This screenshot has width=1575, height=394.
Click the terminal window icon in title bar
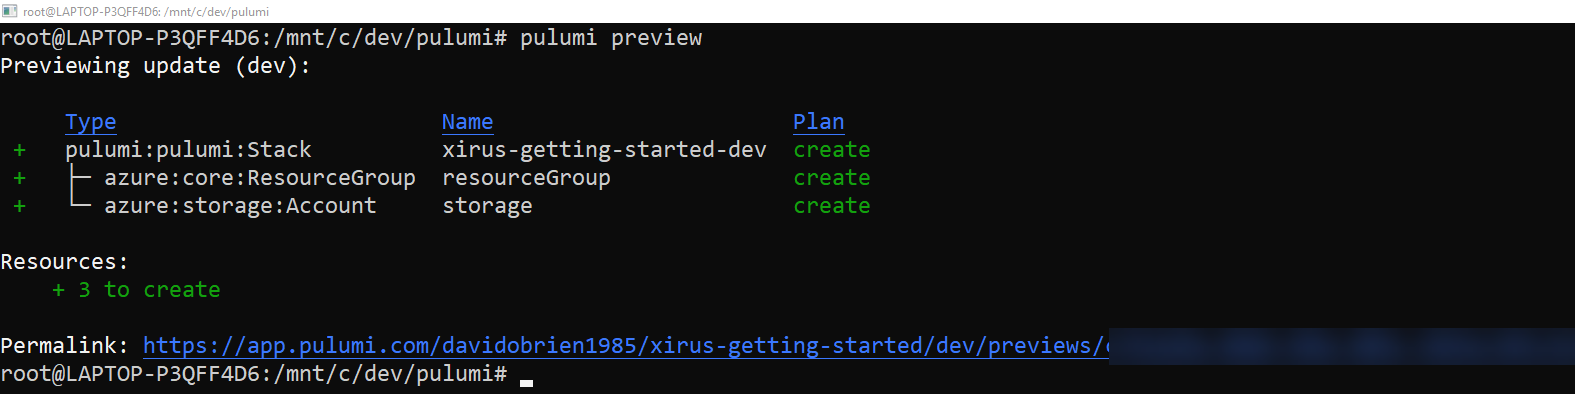coord(10,11)
